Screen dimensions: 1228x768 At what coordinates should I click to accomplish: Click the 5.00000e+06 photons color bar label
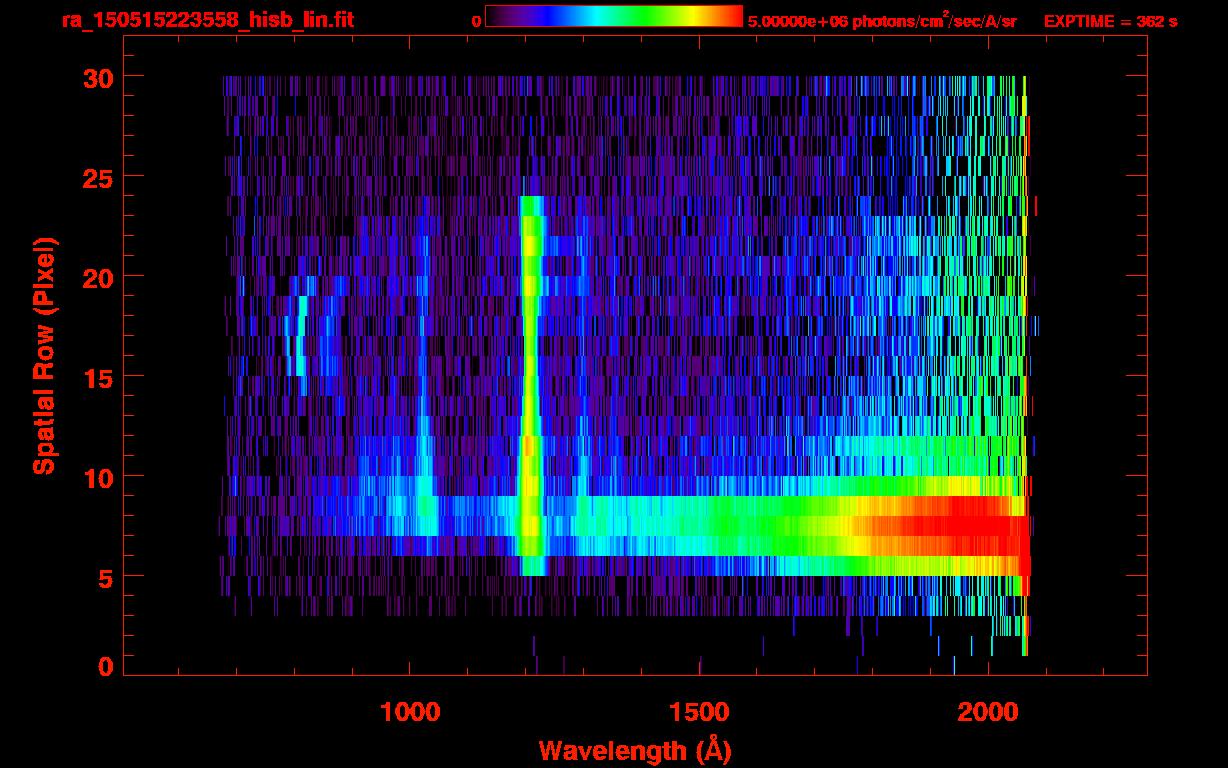coord(882,21)
